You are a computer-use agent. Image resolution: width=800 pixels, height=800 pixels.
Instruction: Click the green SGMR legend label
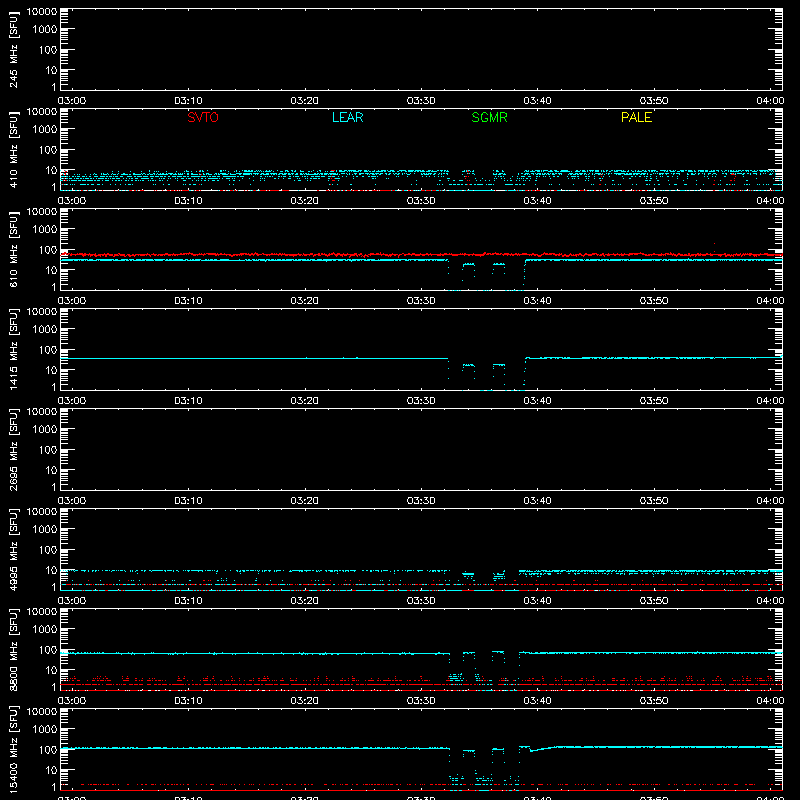[x=489, y=117]
